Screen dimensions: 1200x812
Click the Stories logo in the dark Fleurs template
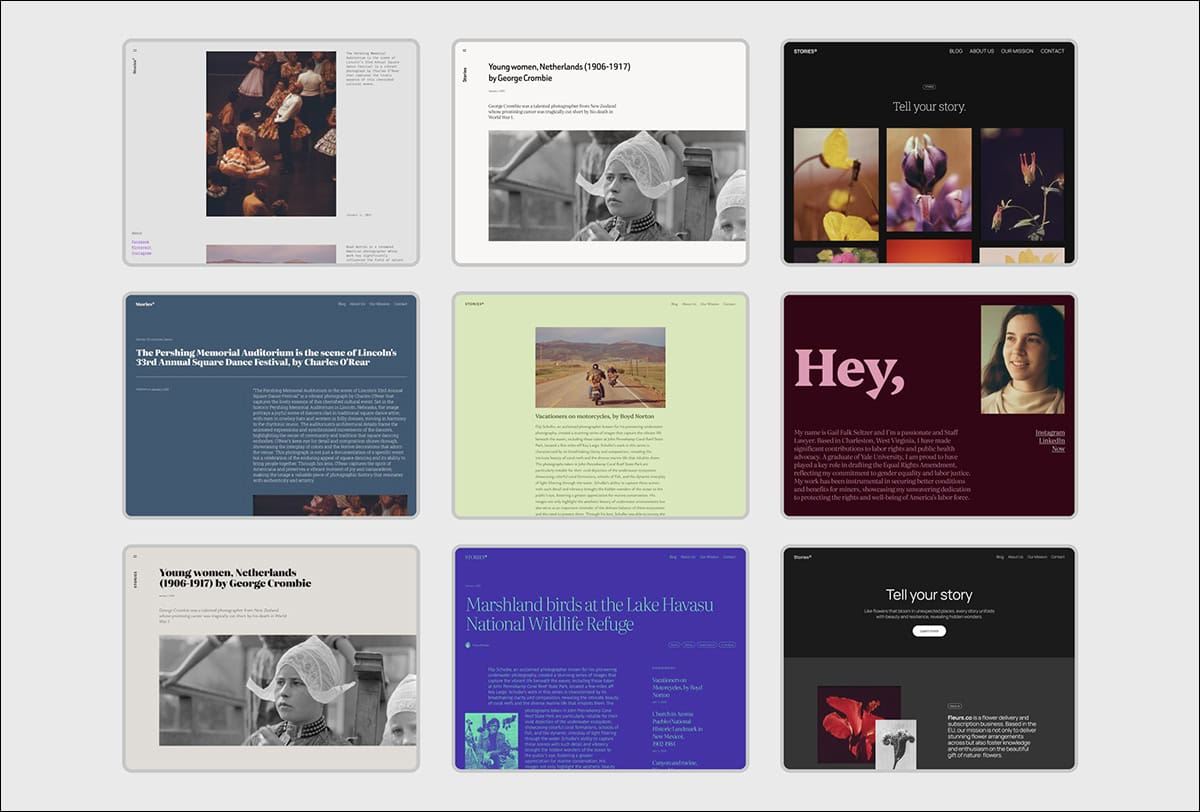coord(803,556)
